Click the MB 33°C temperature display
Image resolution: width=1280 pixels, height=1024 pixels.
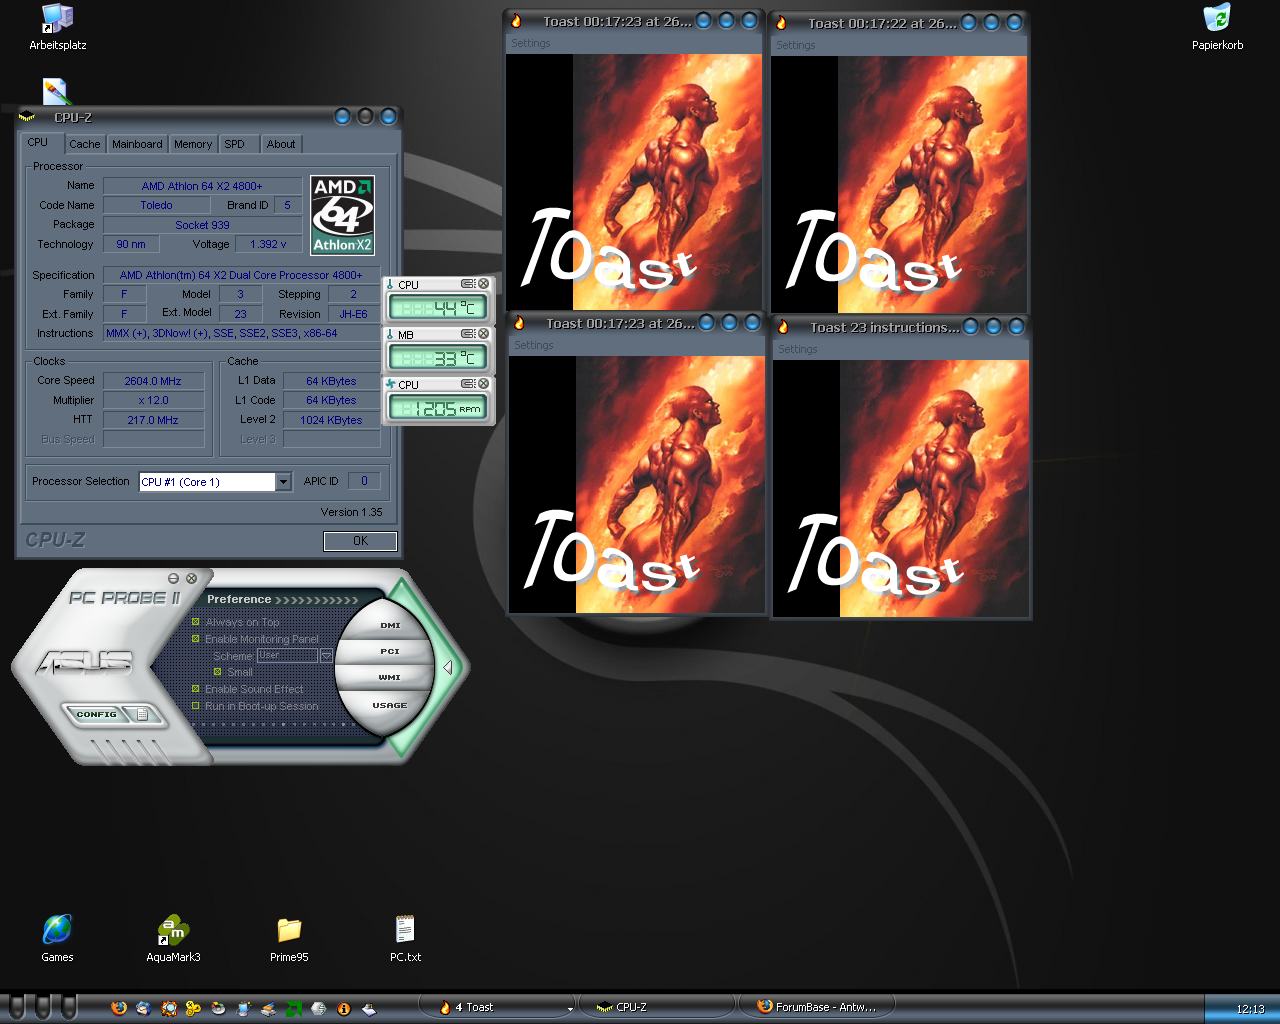437,358
